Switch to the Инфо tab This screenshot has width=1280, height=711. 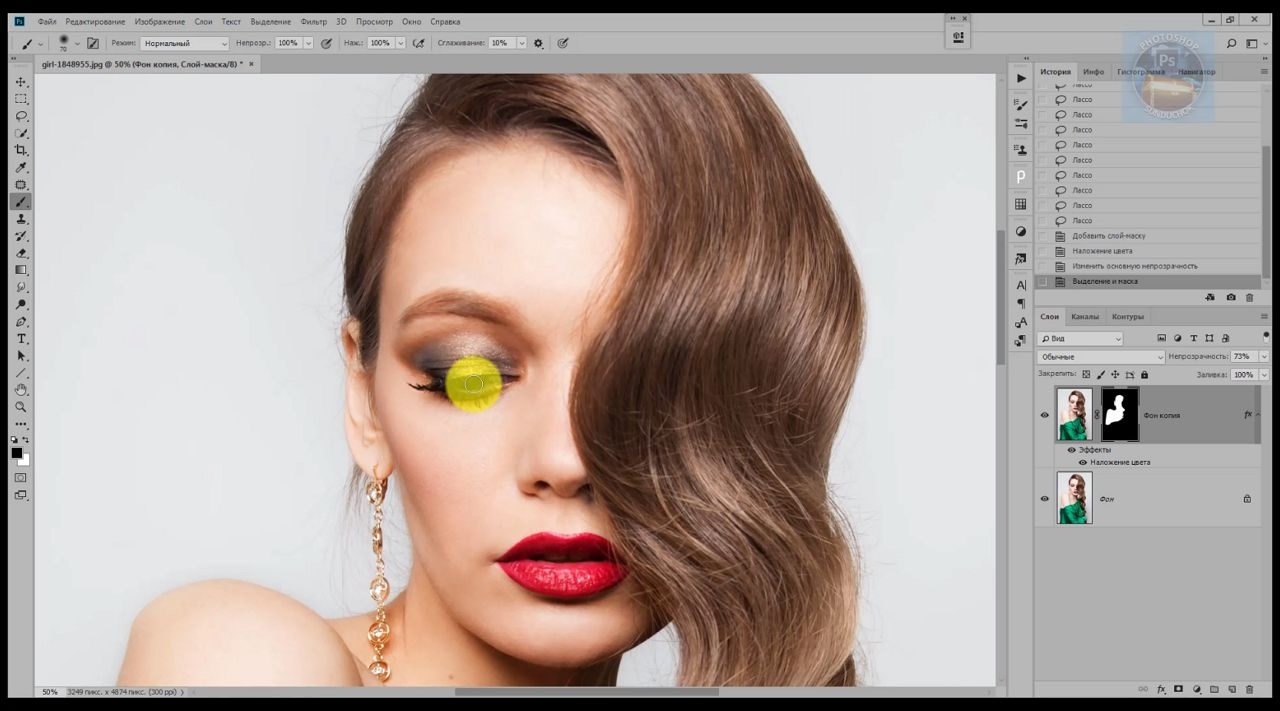point(1094,71)
